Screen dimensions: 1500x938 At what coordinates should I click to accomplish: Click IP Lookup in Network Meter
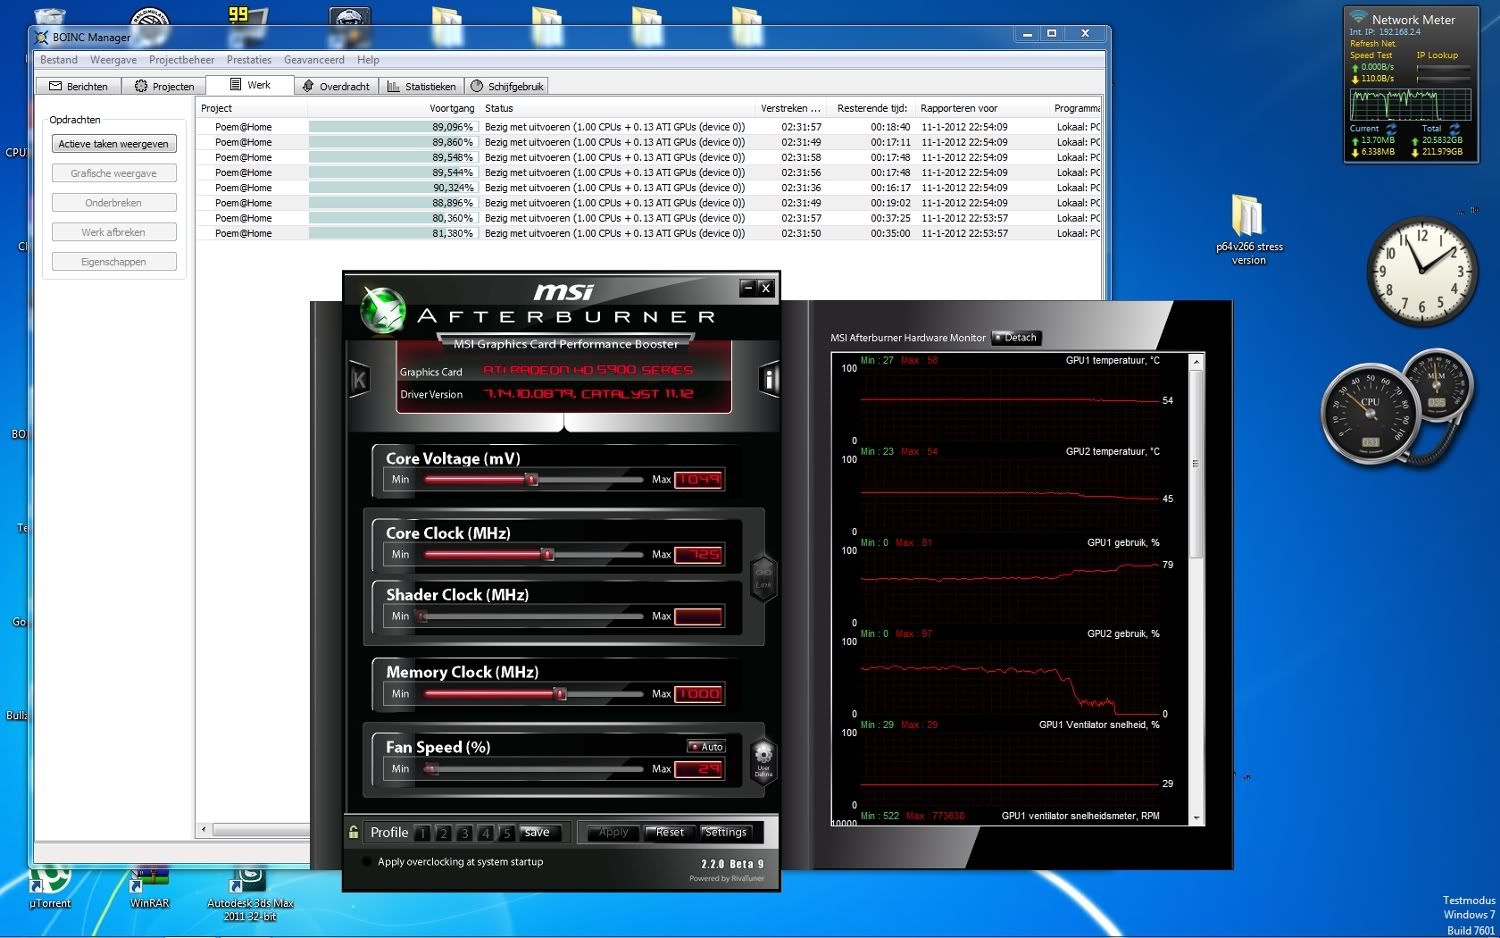(x=1437, y=56)
